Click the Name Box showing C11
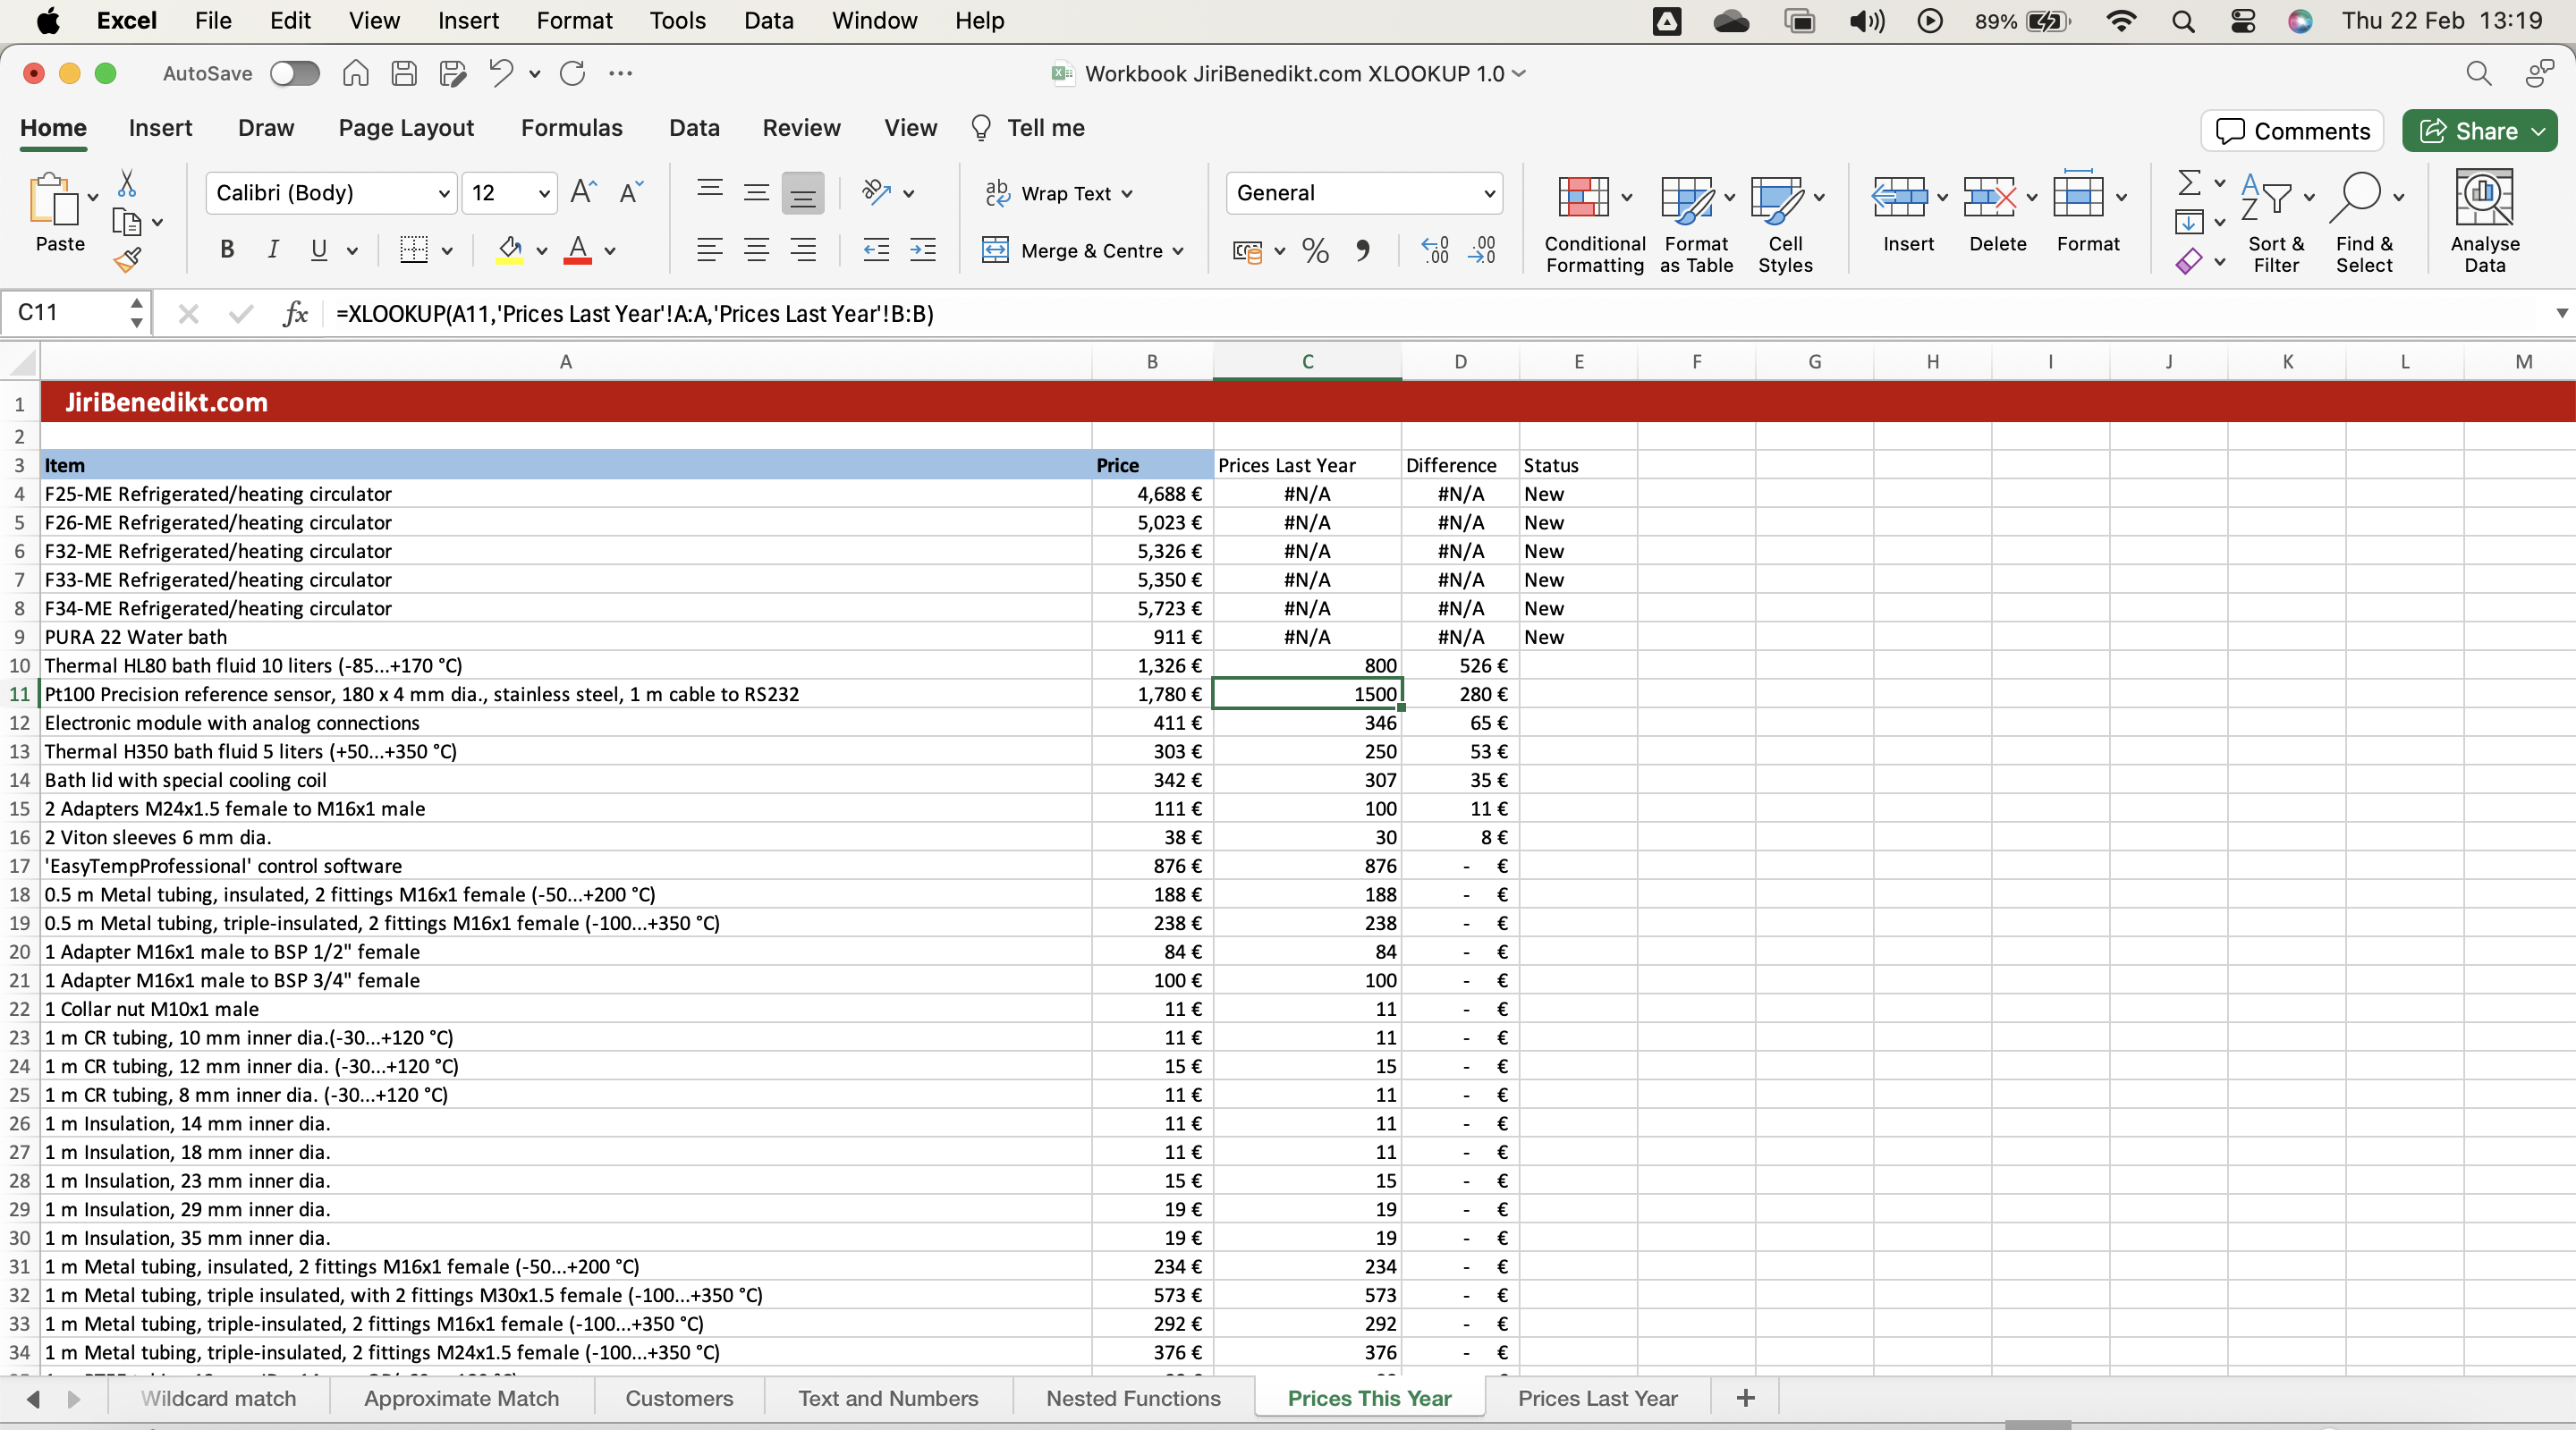 click(65, 313)
